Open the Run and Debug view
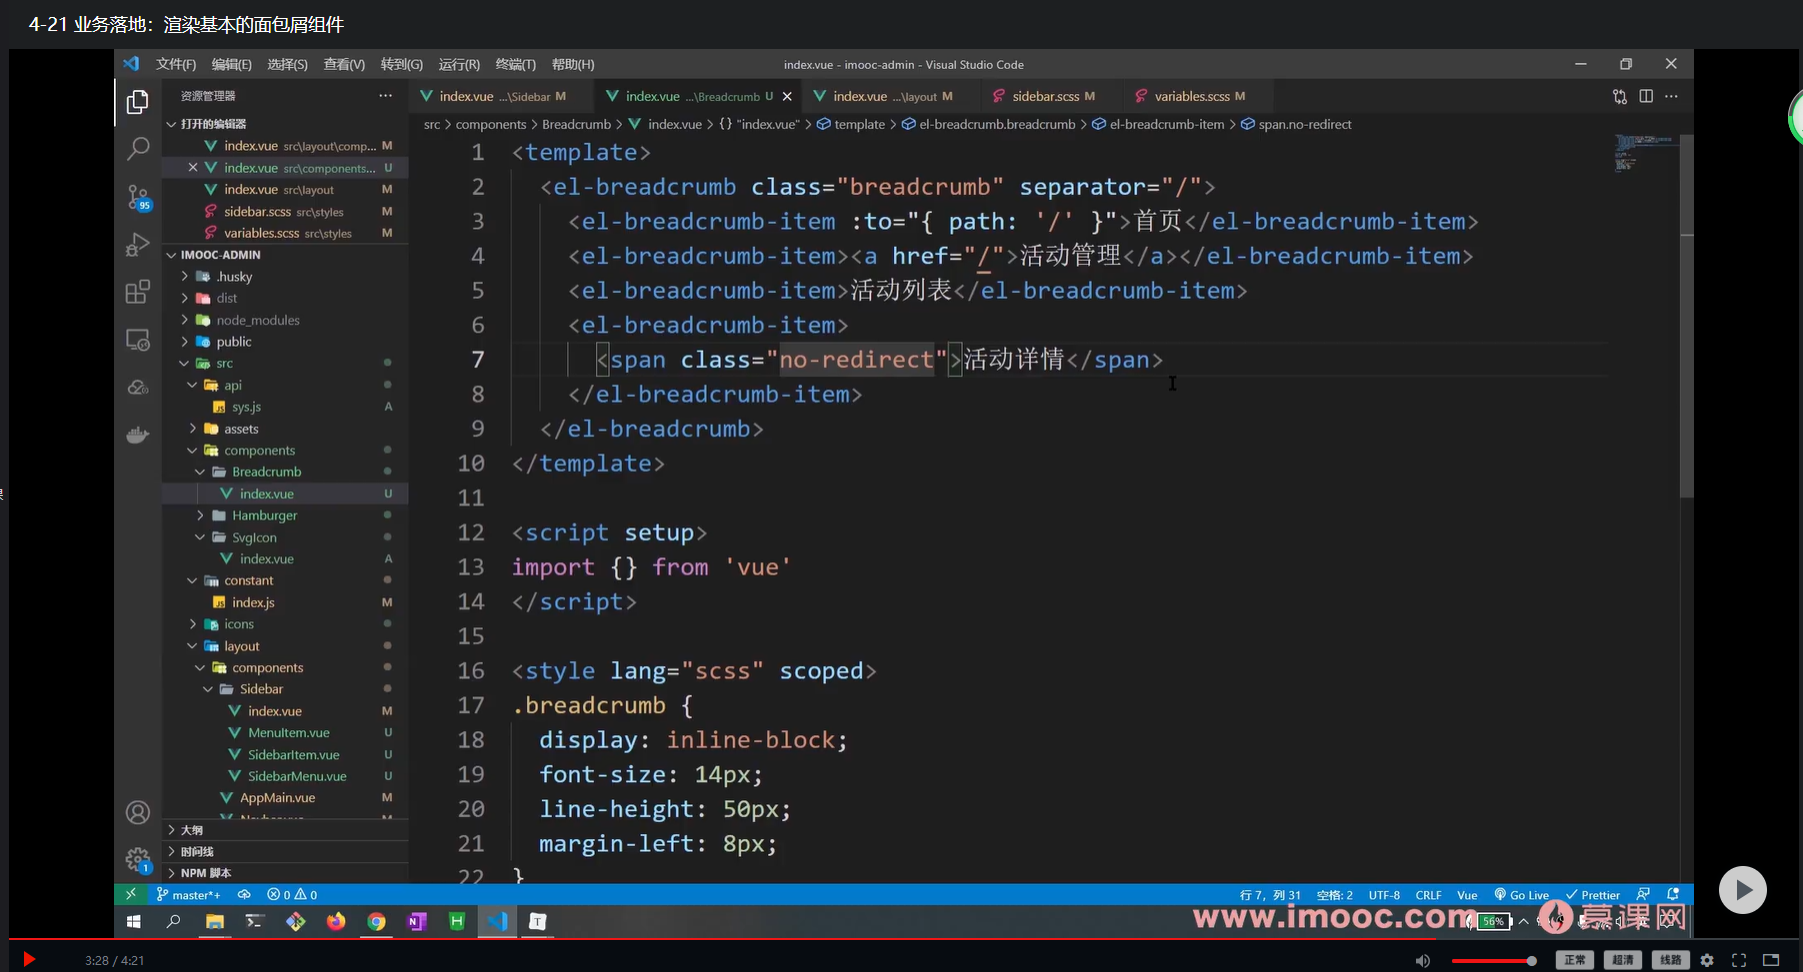The height and width of the screenshot is (972, 1803). click(x=138, y=244)
